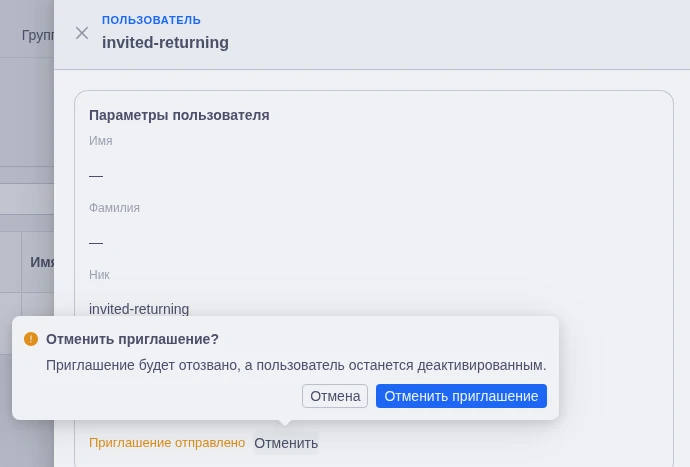Click the popup's Приглашение будет отозвано description

(x=296, y=365)
